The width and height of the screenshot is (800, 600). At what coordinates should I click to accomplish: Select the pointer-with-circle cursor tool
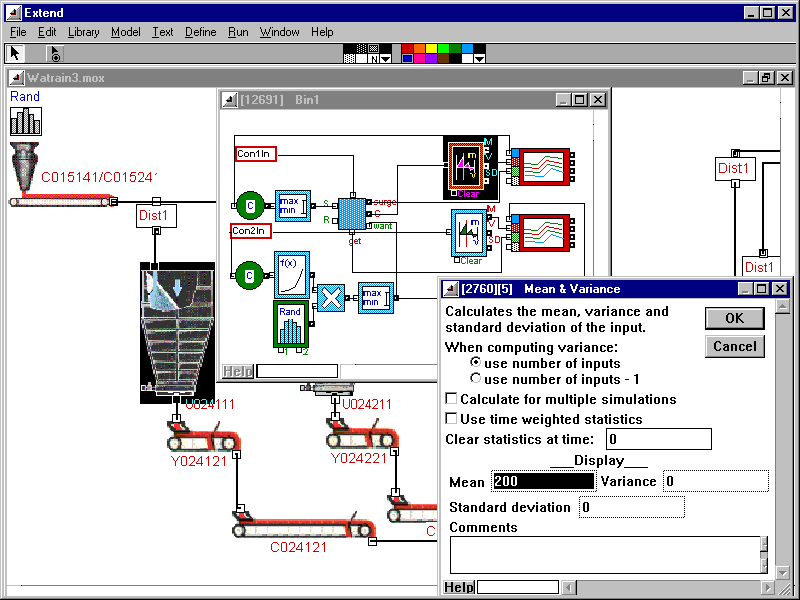coord(55,53)
